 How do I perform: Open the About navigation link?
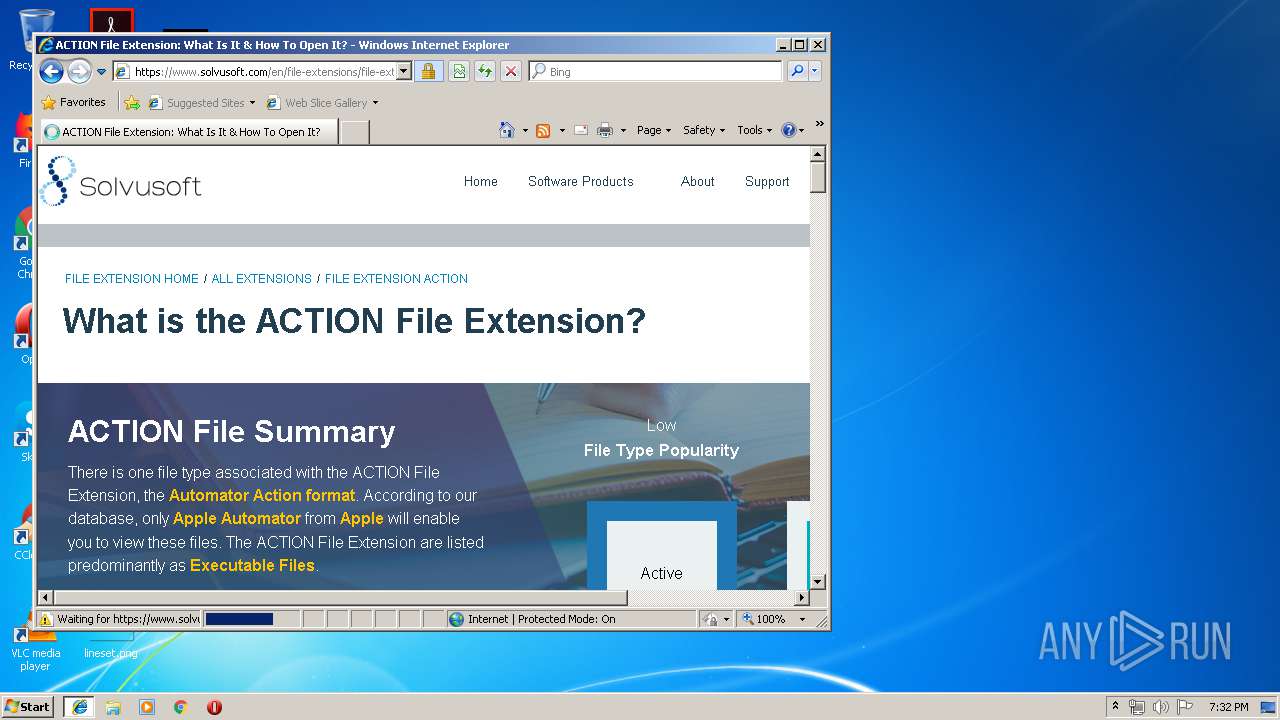pyautogui.click(x=697, y=181)
